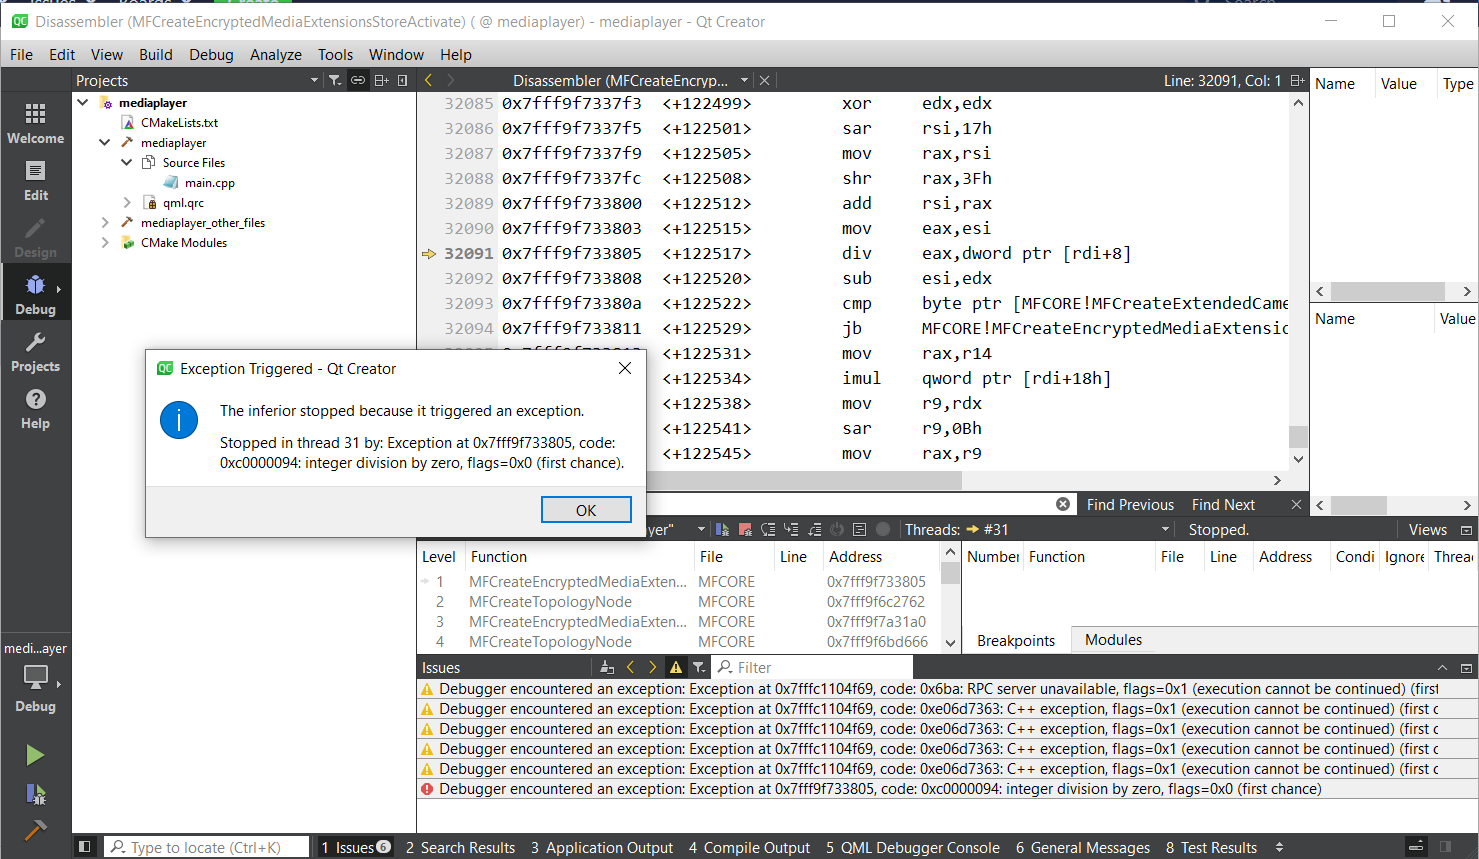Switch to the Breakpoints tab

coord(1016,641)
